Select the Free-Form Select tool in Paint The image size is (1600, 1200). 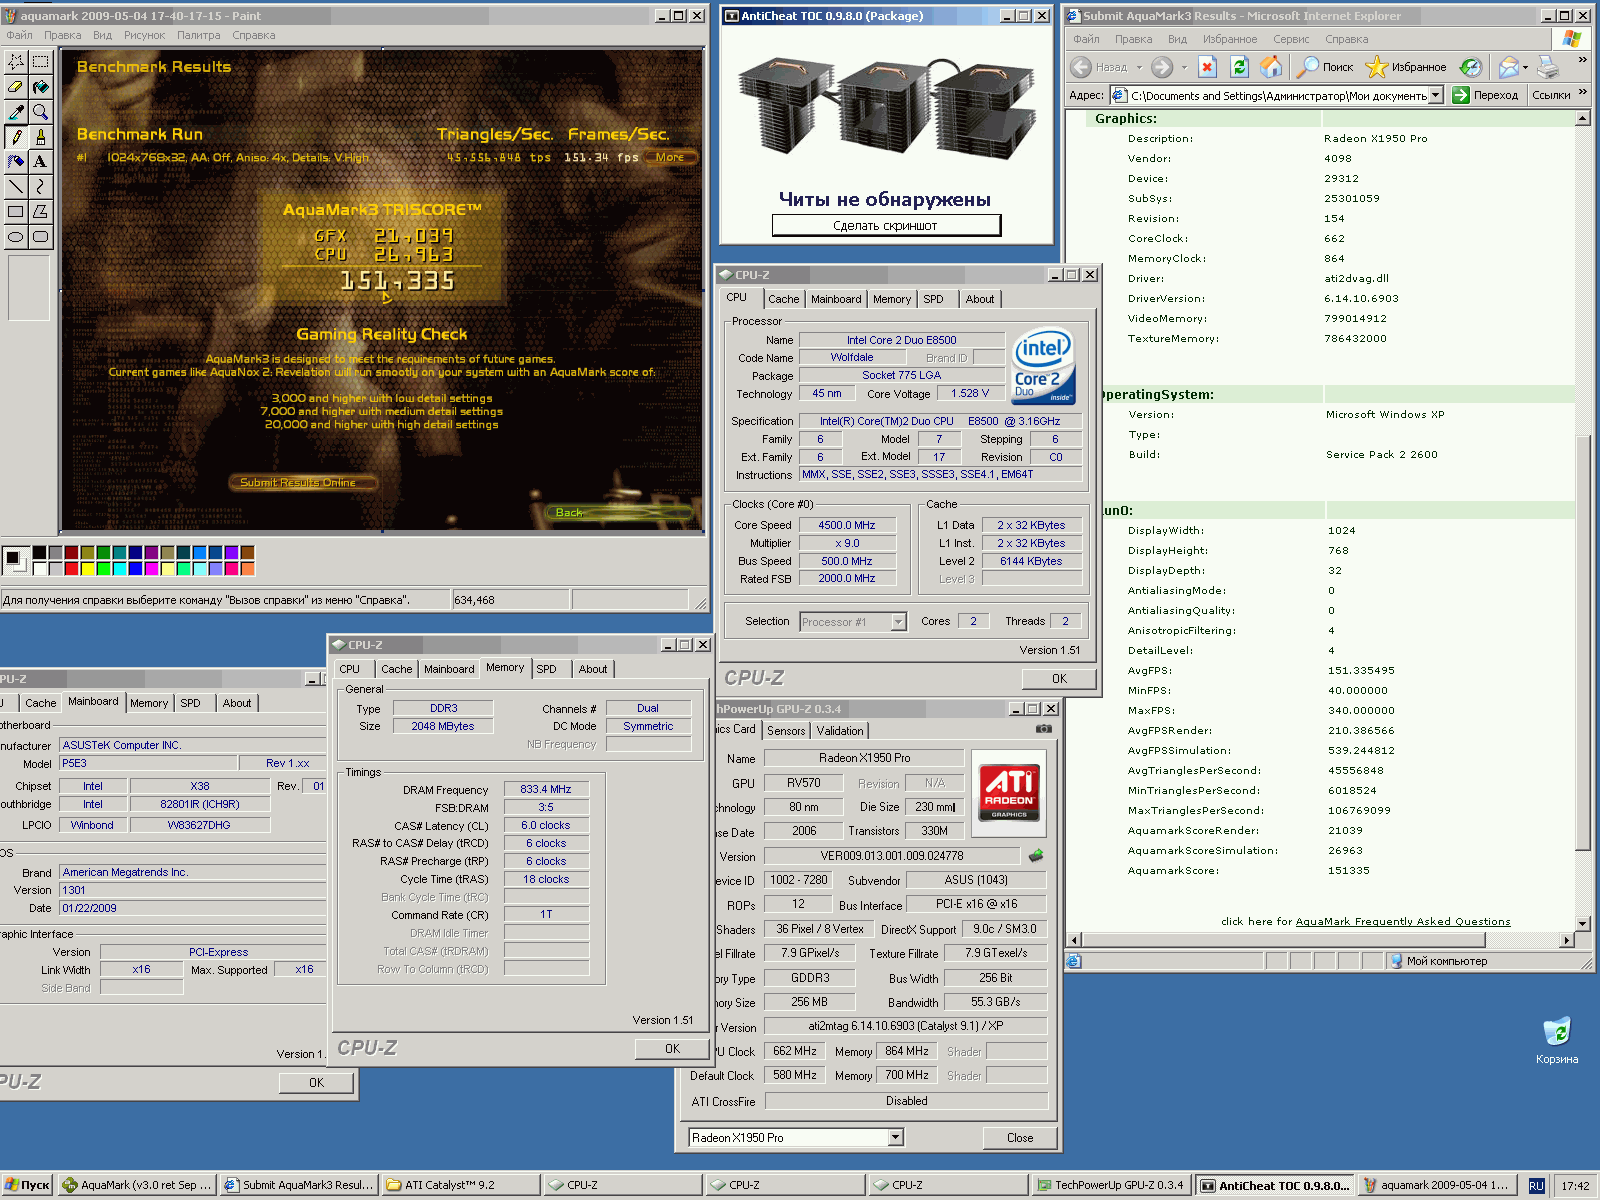(16, 61)
